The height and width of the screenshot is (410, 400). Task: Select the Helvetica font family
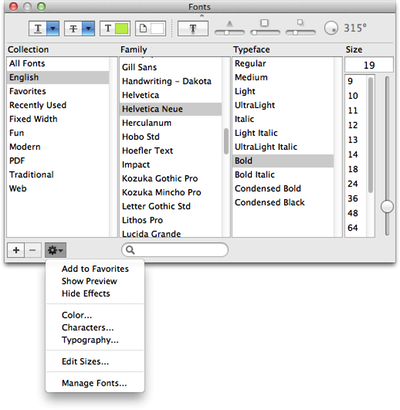[171, 95]
